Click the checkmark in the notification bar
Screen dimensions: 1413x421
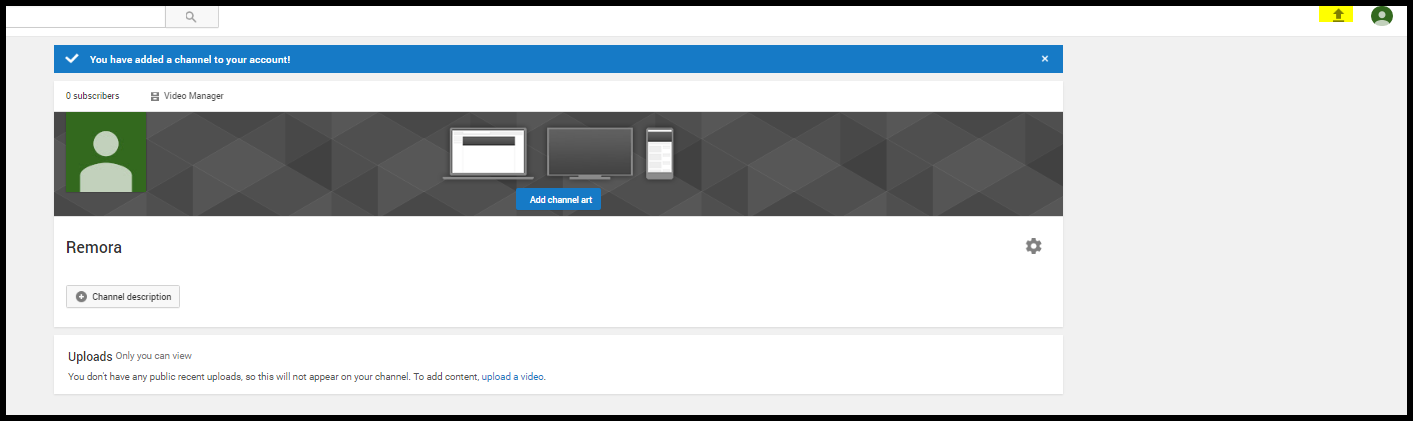point(72,59)
